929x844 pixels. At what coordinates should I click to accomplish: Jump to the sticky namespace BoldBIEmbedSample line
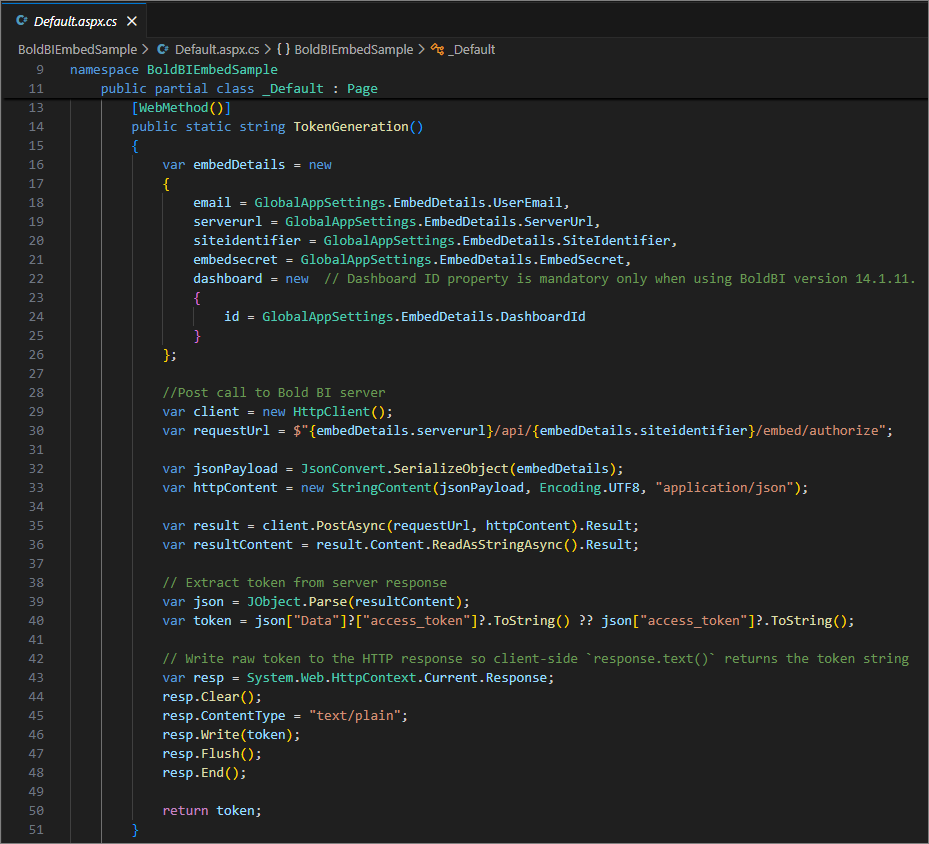tap(174, 70)
